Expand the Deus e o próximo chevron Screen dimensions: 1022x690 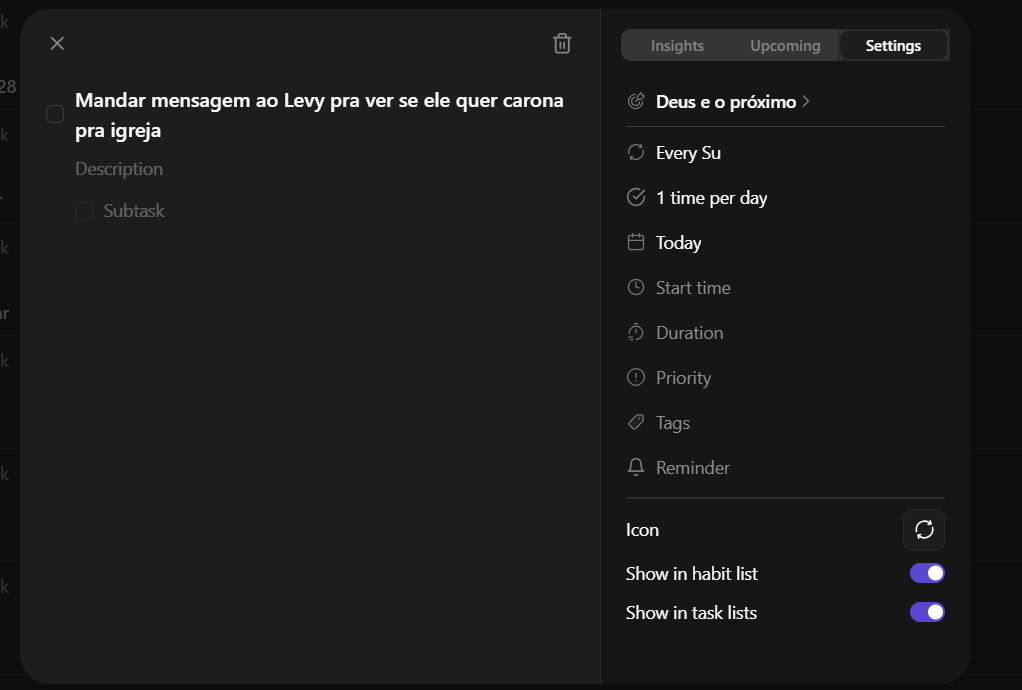(x=806, y=101)
